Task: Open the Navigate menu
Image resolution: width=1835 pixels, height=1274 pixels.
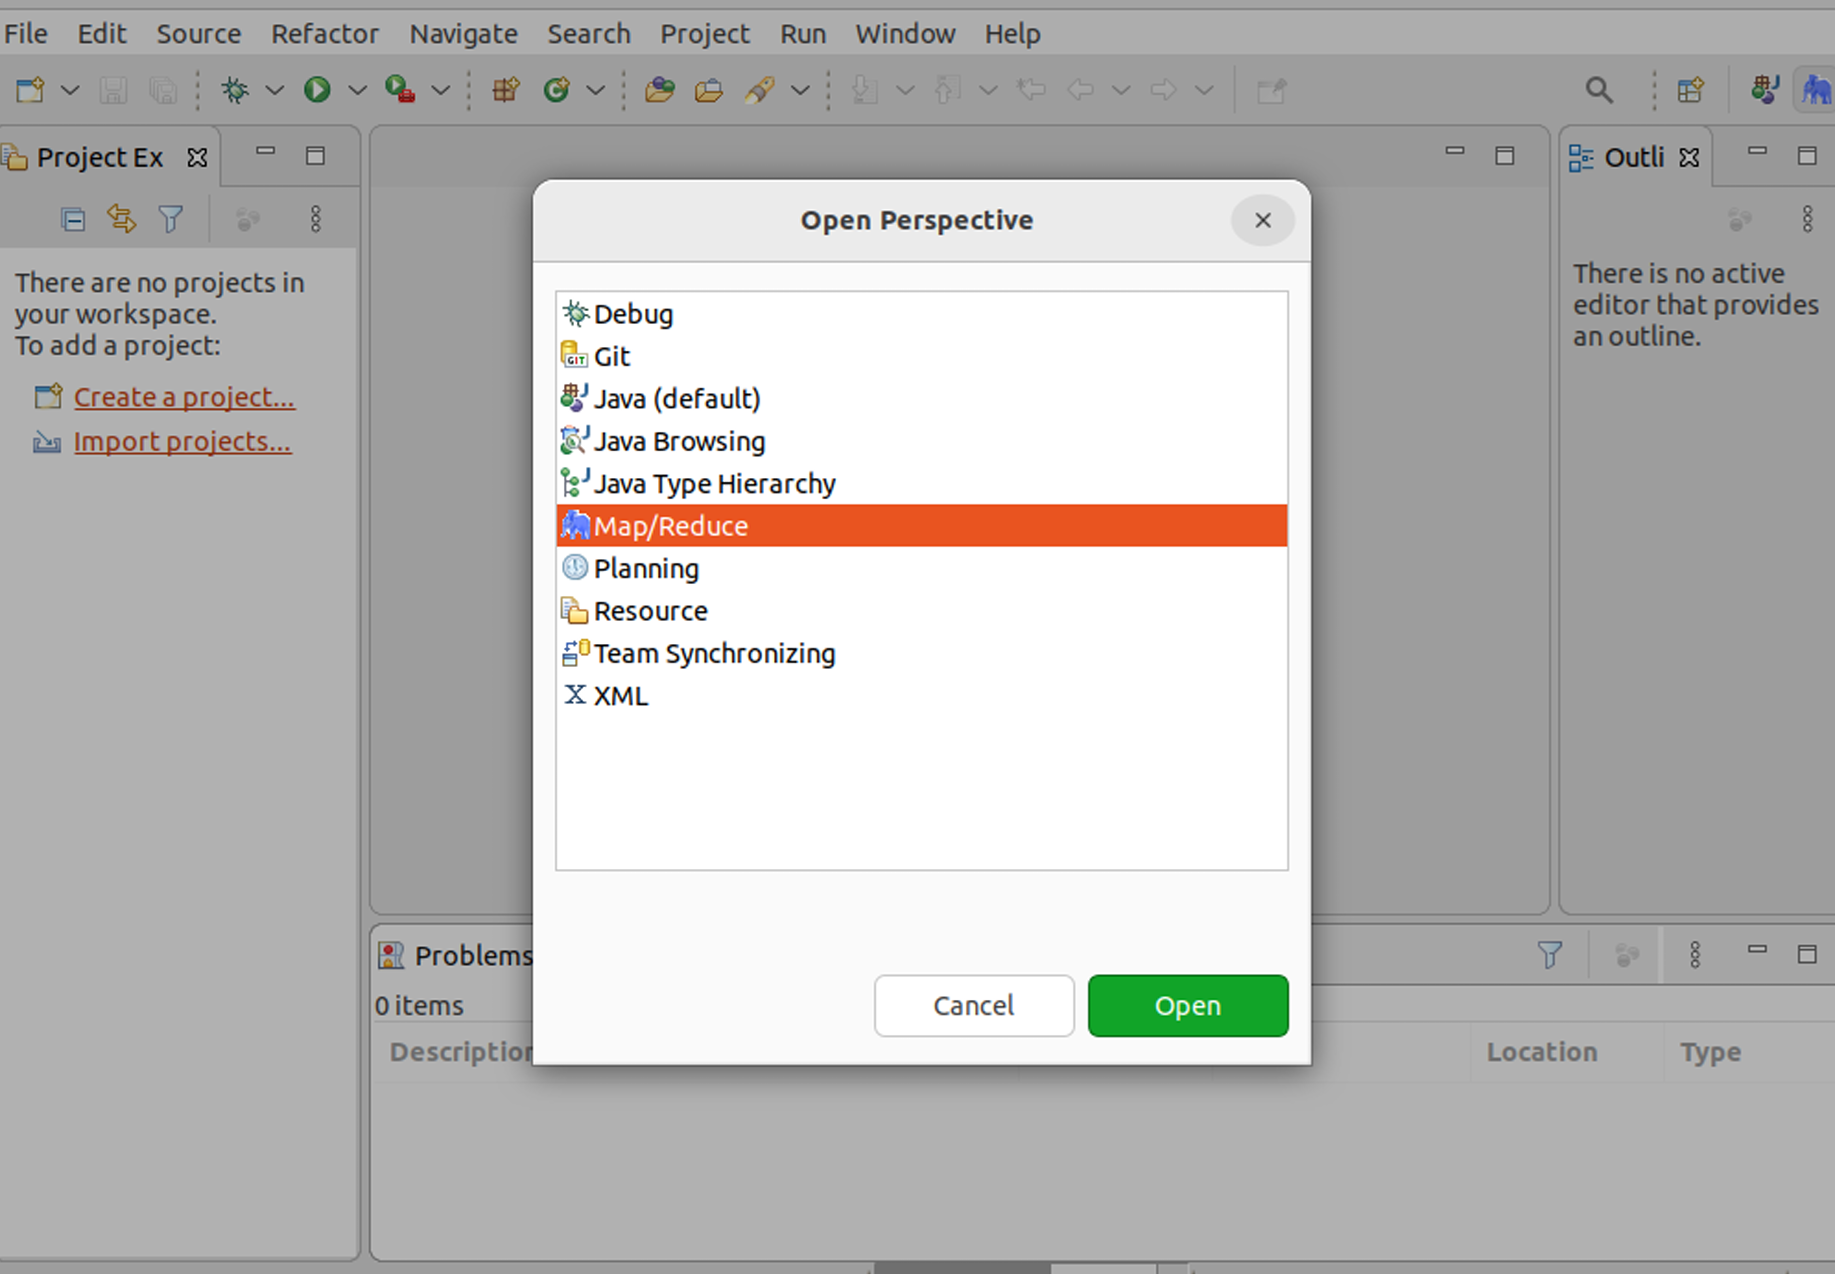Action: (463, 34)
